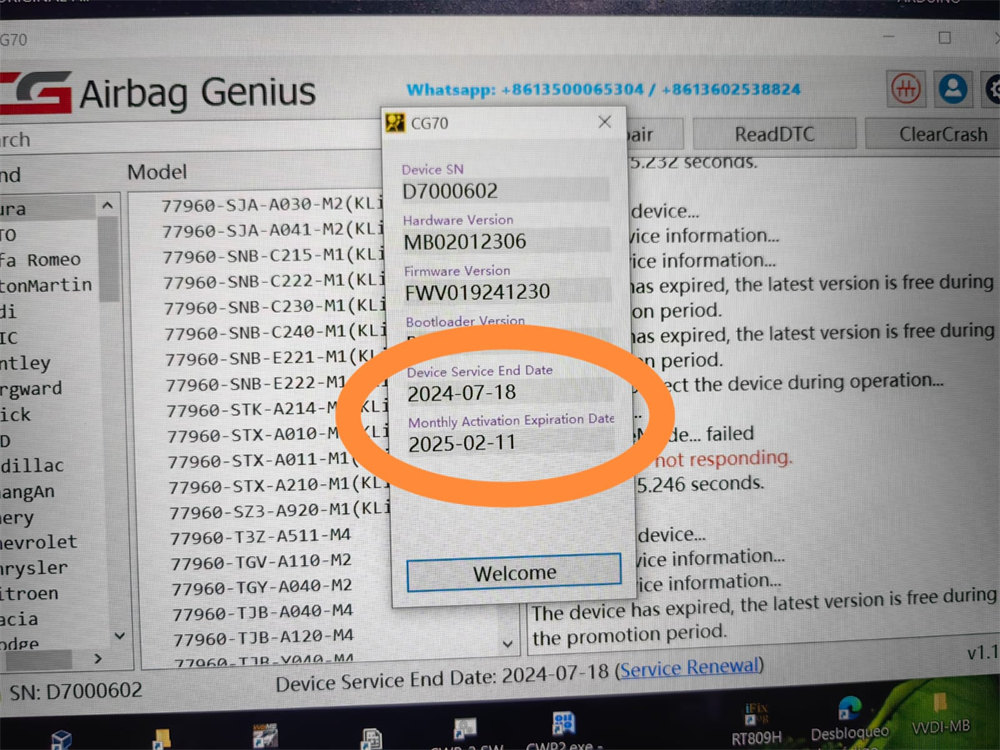Select model 77960-TGV-A110-M2
The height and width of the screenshot is (750, 1000).
coord(261,562)
